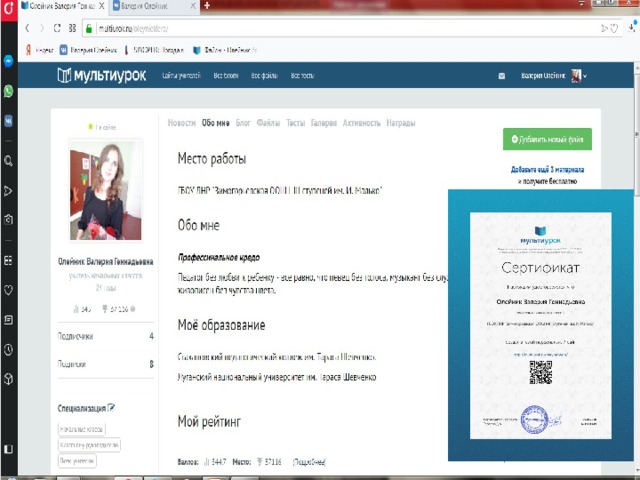Select the Всем учителям specialization tag
The image size is (640, 480).
pyautogui.click(x=77, y=461)
